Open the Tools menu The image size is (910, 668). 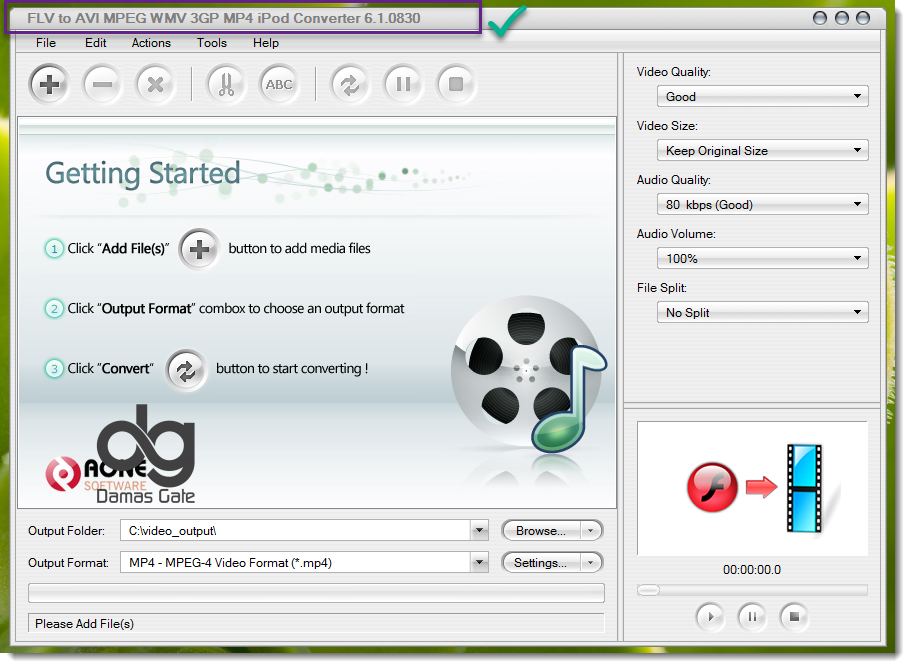pos(211,43)
